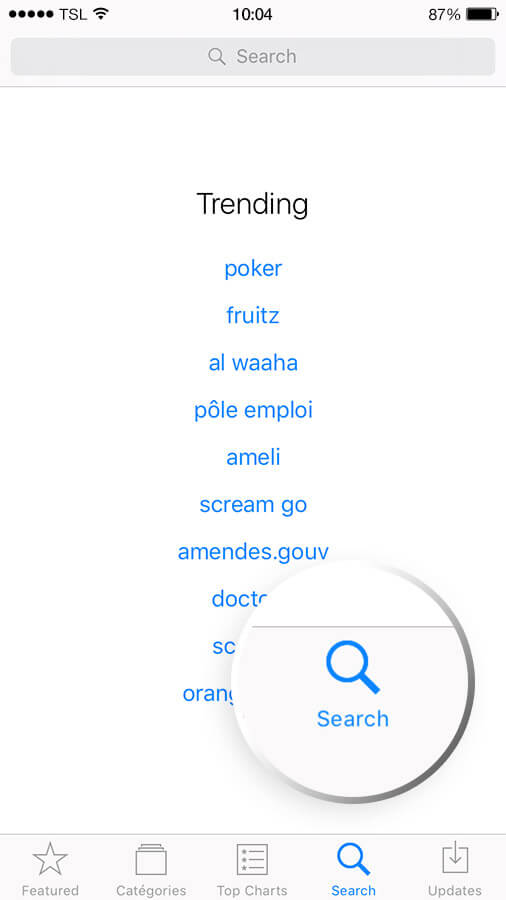Screen dimensions: 506x900
Task: Select trending term poker
Action: [253, 269]
